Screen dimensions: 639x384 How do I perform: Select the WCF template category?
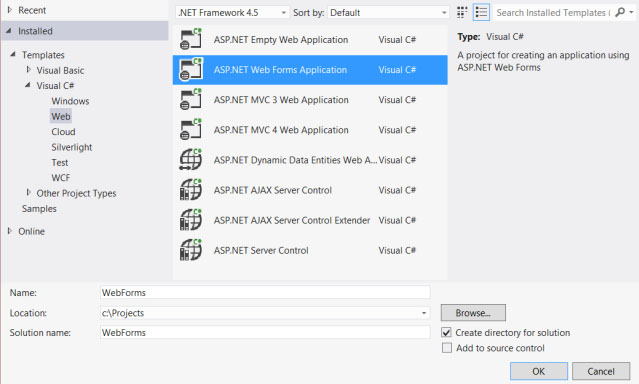point(61,178)
